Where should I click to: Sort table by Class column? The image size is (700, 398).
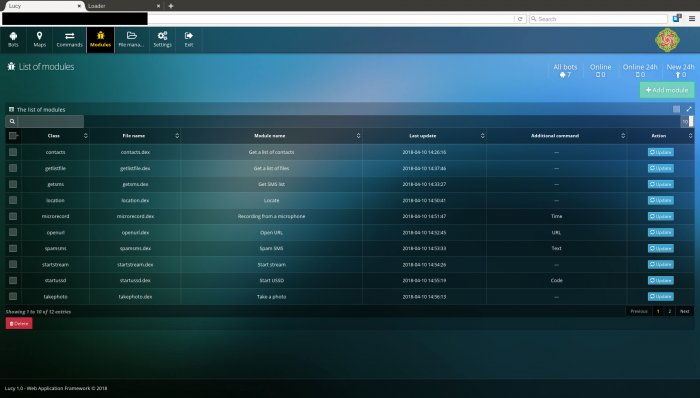click(55, 136)
